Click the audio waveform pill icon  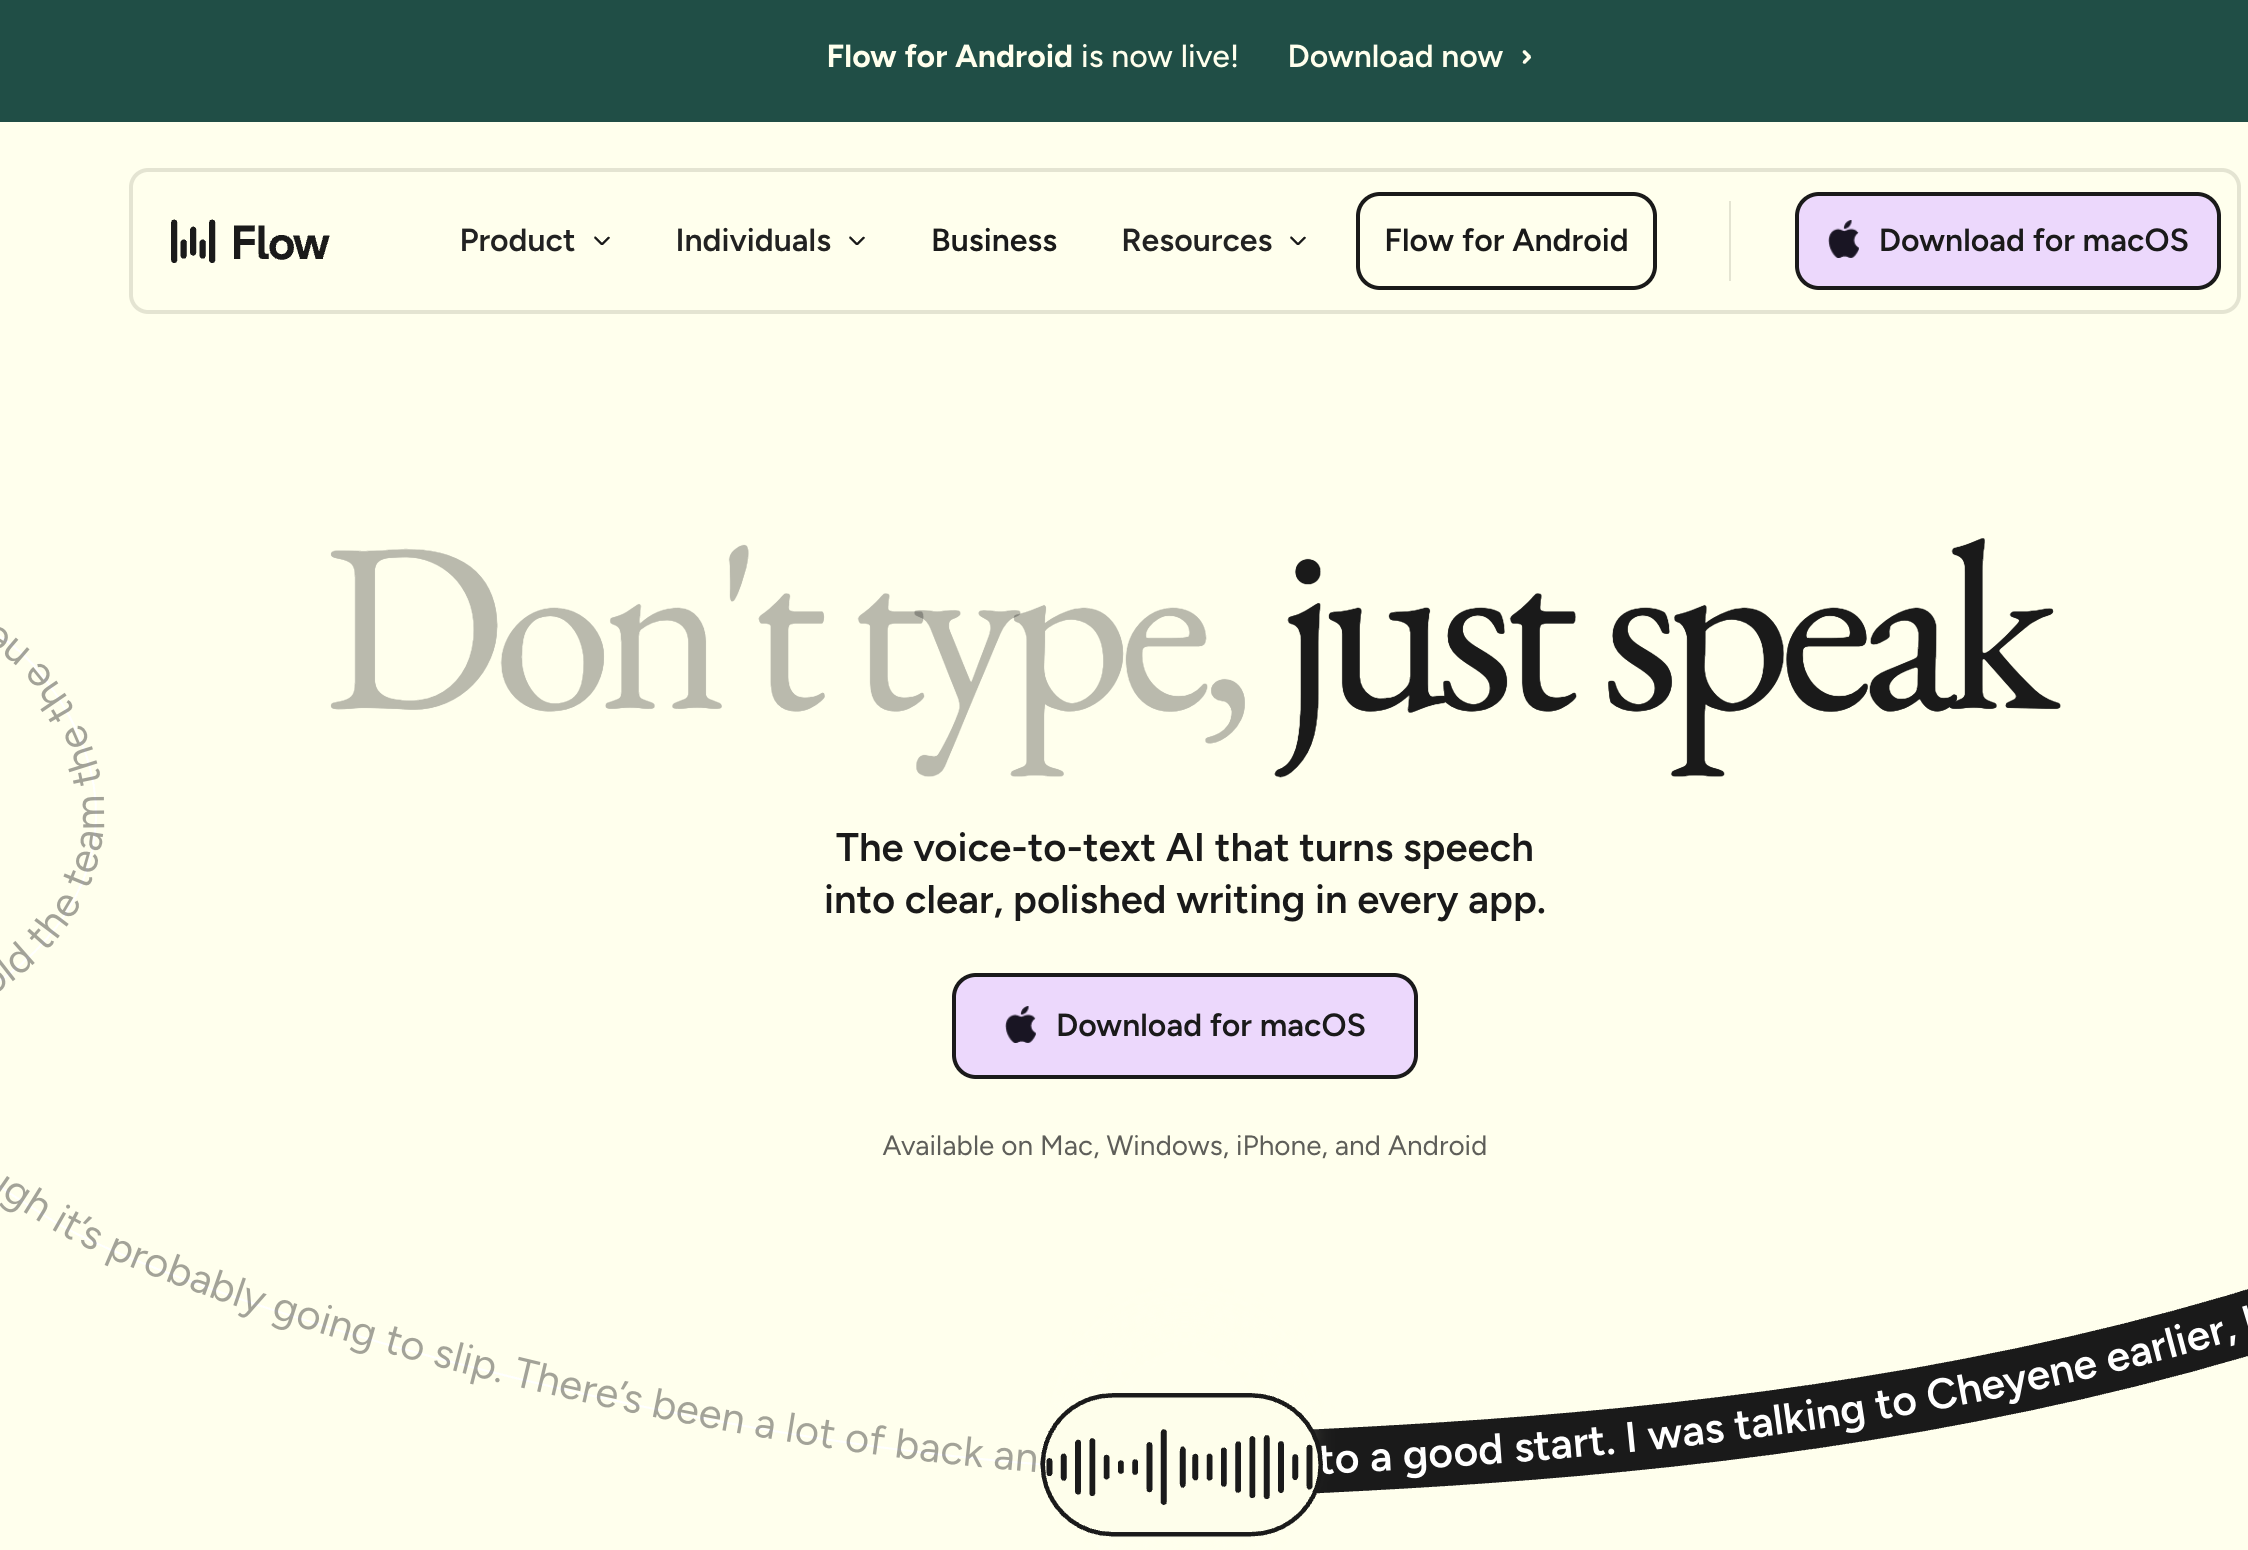point(1179,1466)
